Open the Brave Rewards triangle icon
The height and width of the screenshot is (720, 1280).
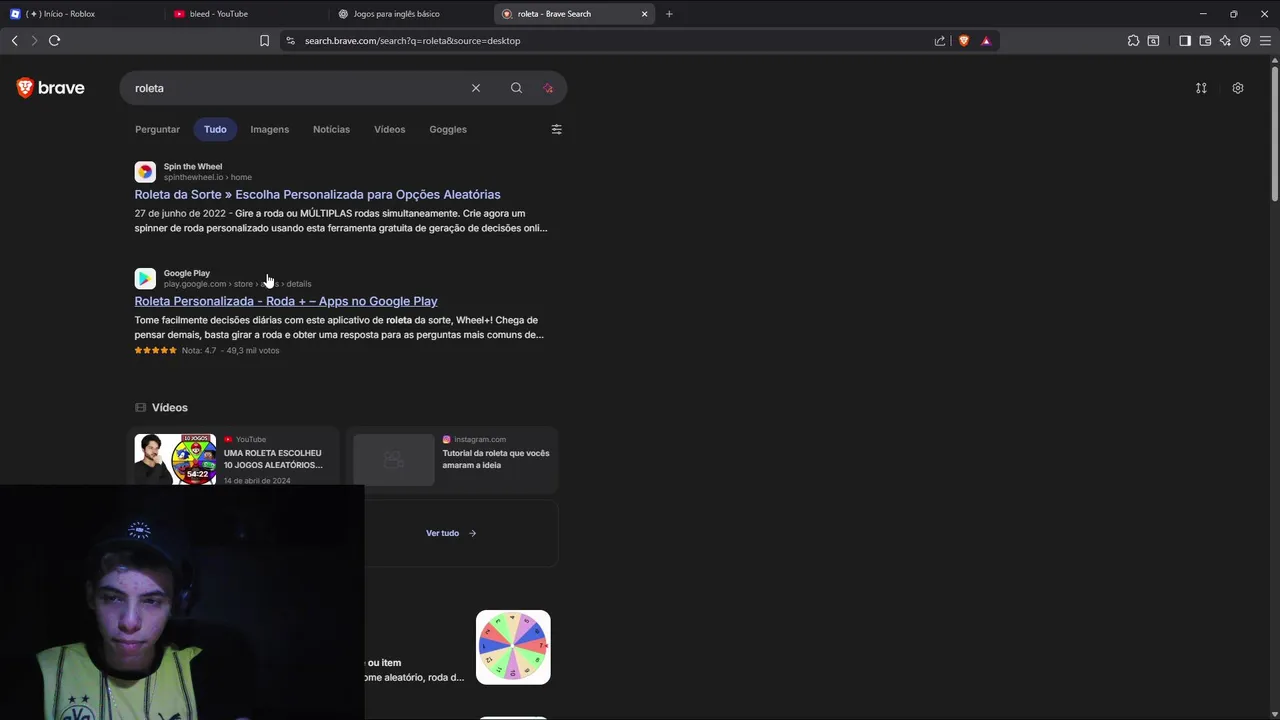[x=986, y=41]
